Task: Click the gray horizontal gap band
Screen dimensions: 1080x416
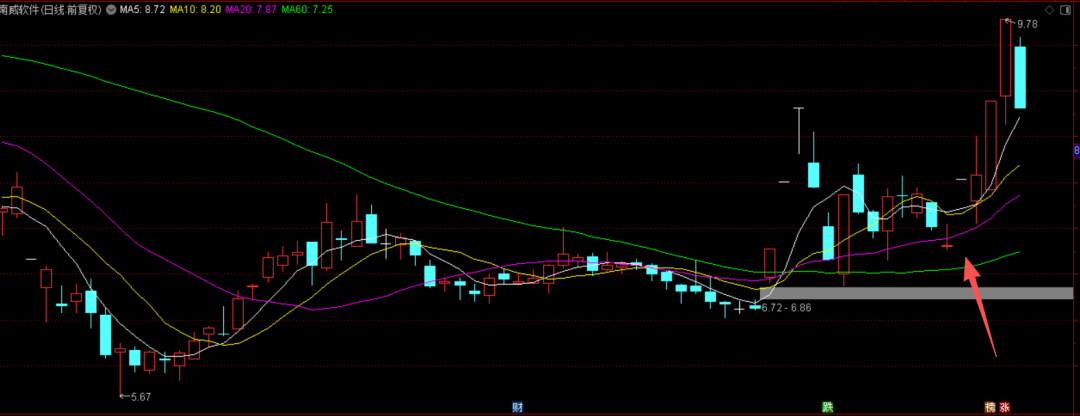Action: tap(916, 293)
